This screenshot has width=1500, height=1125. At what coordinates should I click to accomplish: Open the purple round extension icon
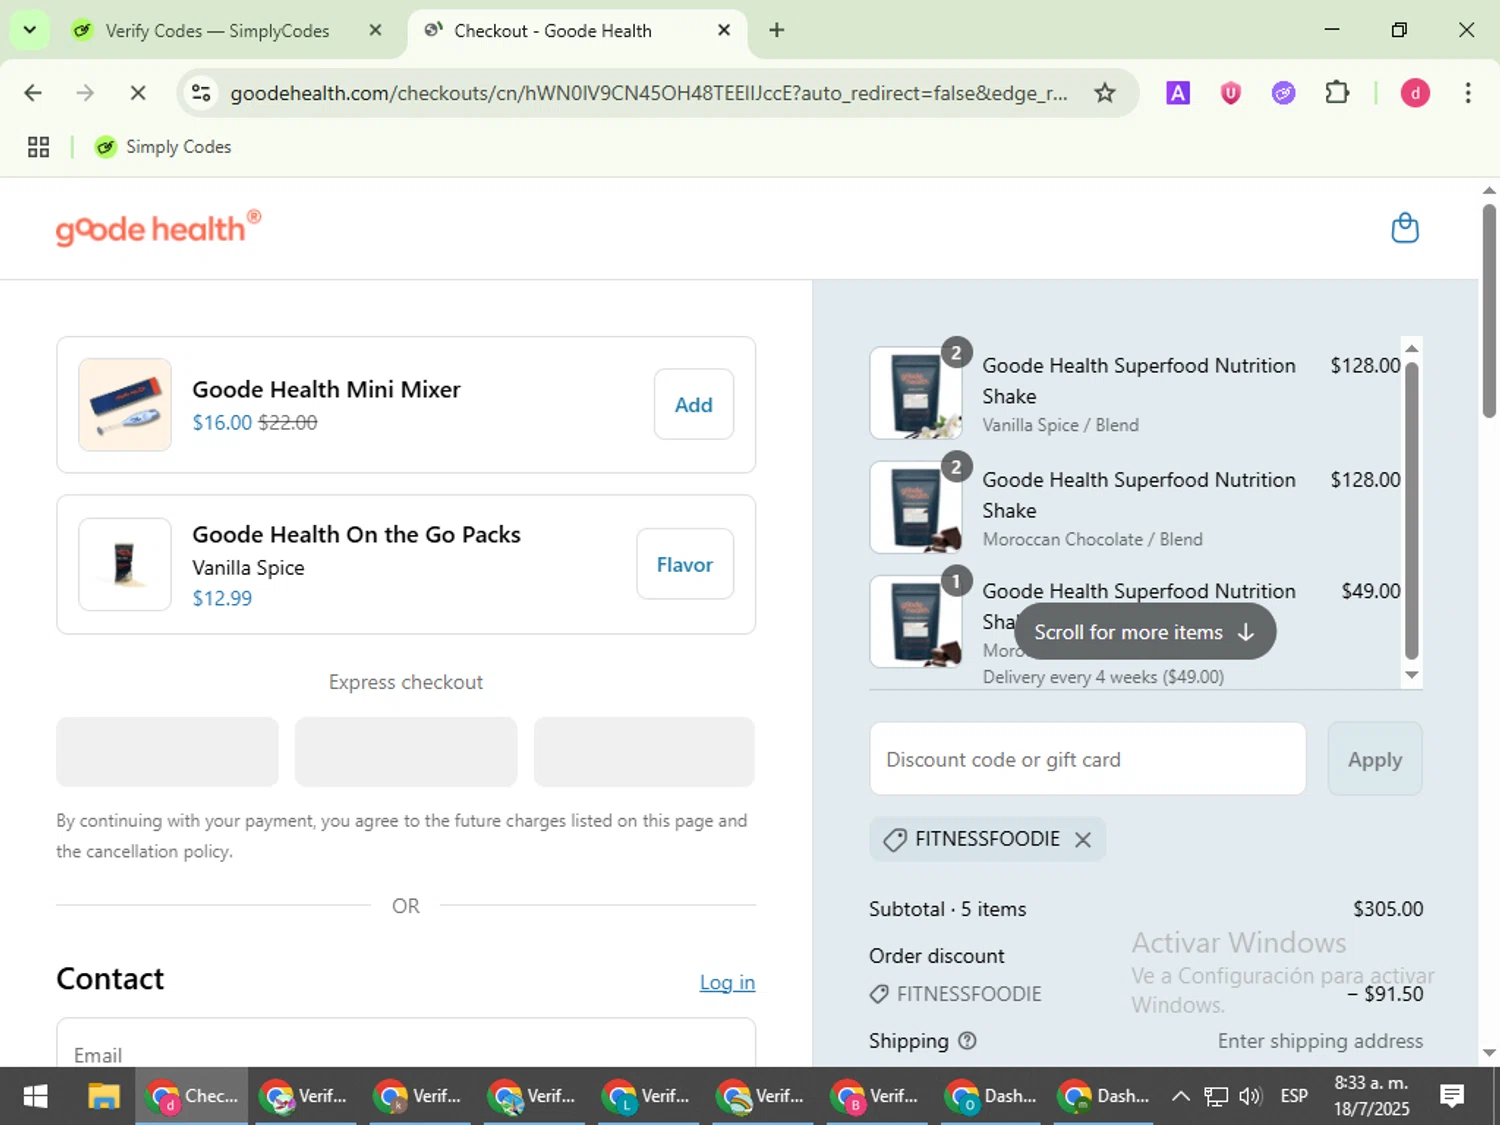pyautogui.click(x=1284, y=93)
